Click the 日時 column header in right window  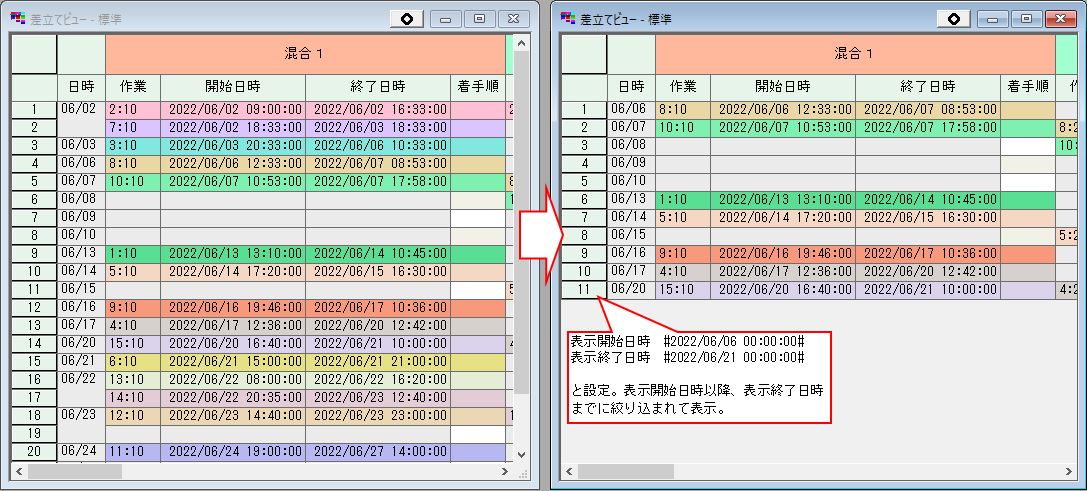click(632, 87)
